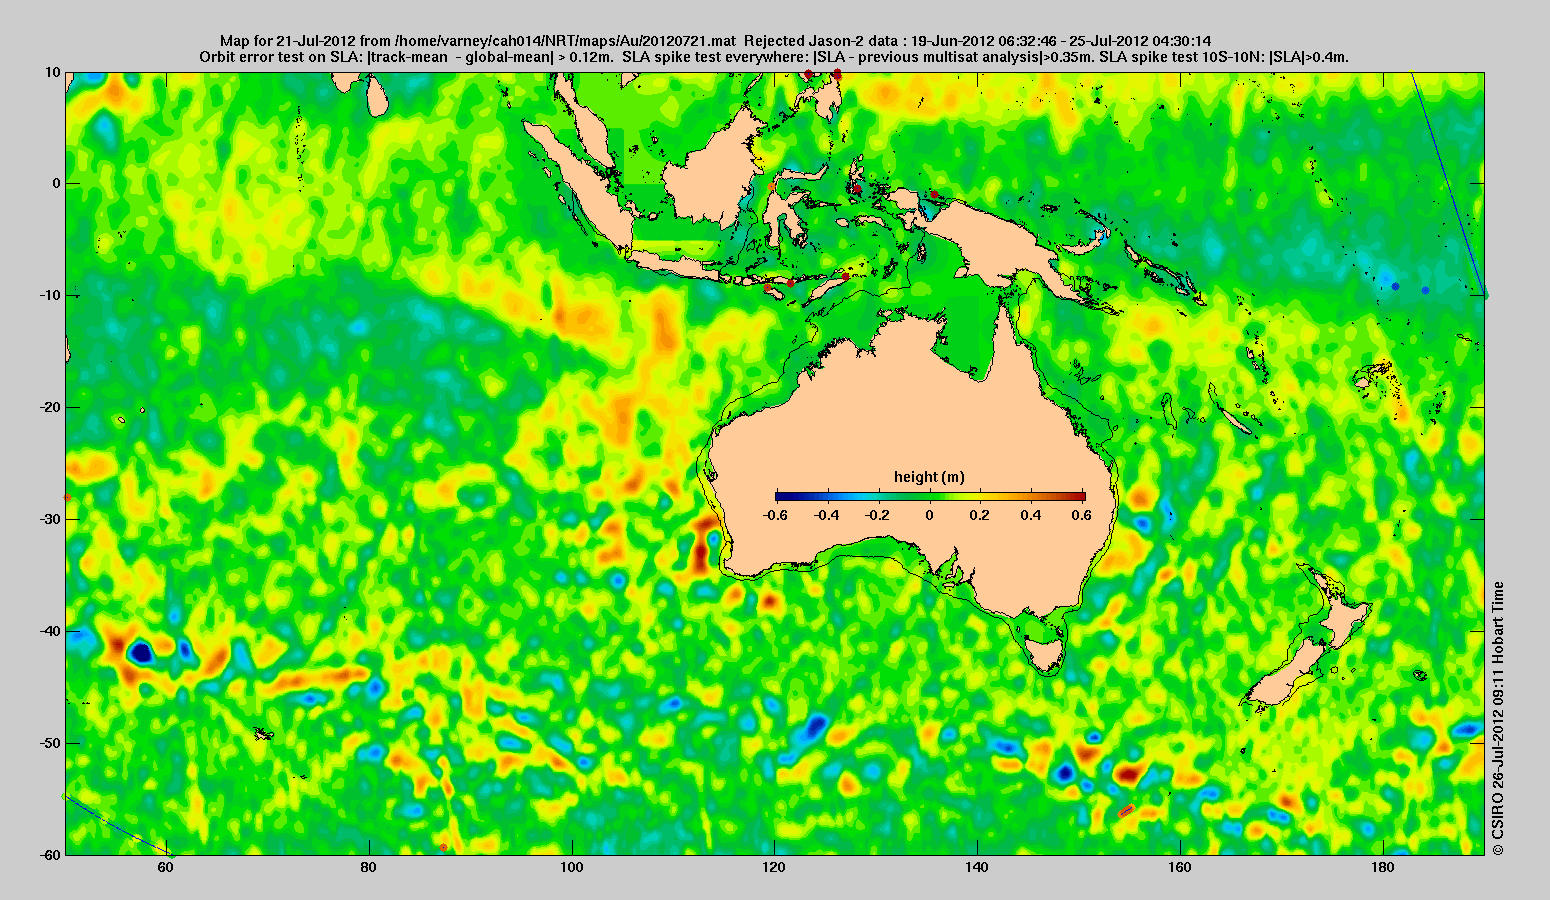The height and width of the screenshot is (900, 1550).
Task: Click the longitude axis label '160'
Action: coord(1180,868)
